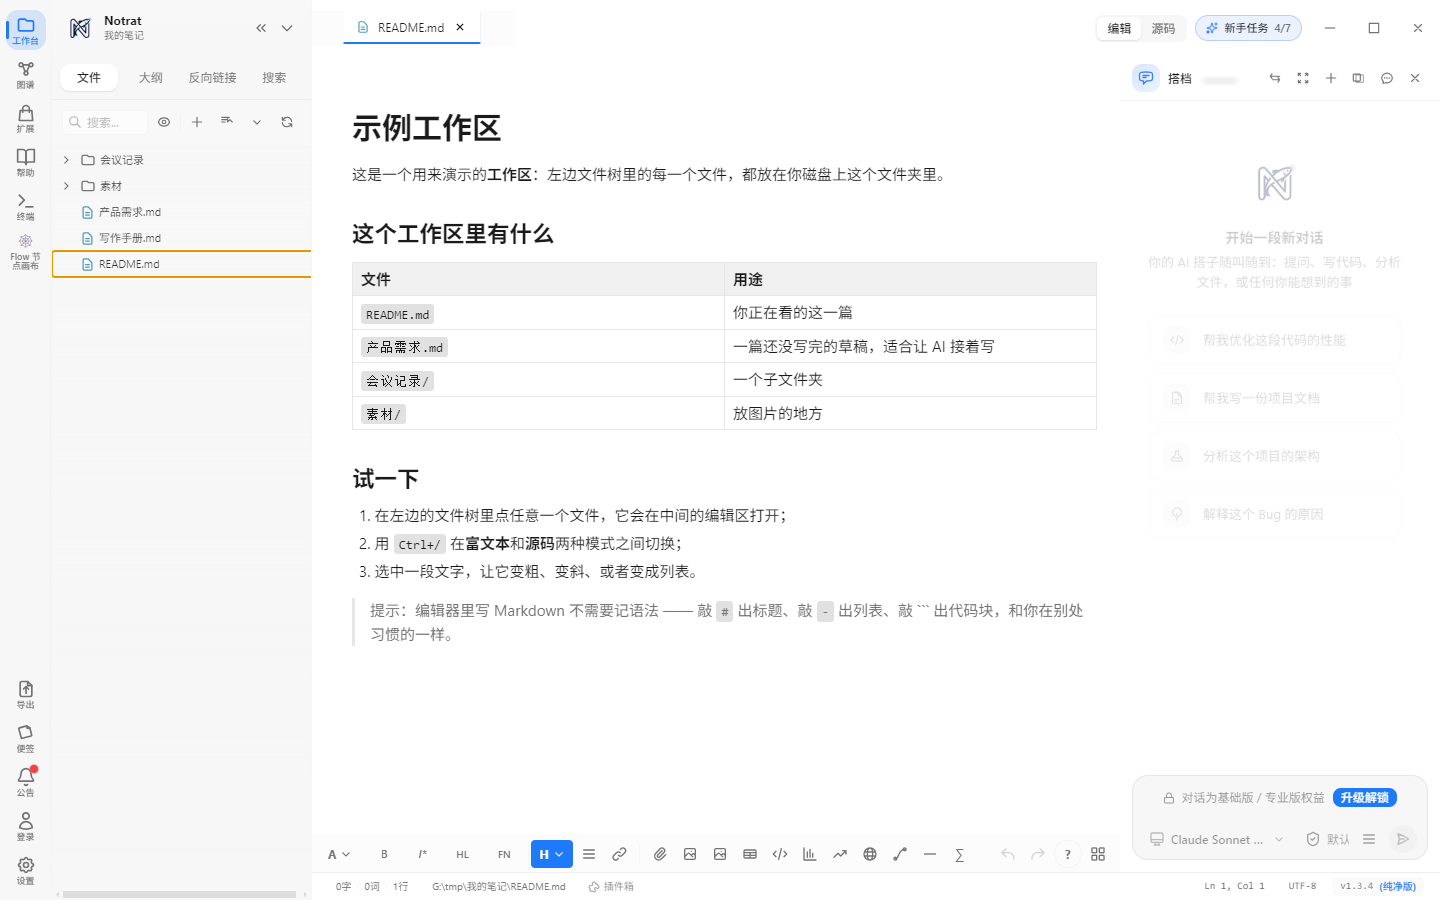Toggle HL highlight formatting
Viewport: 1440px width, 900px height.
coord(462,854)
